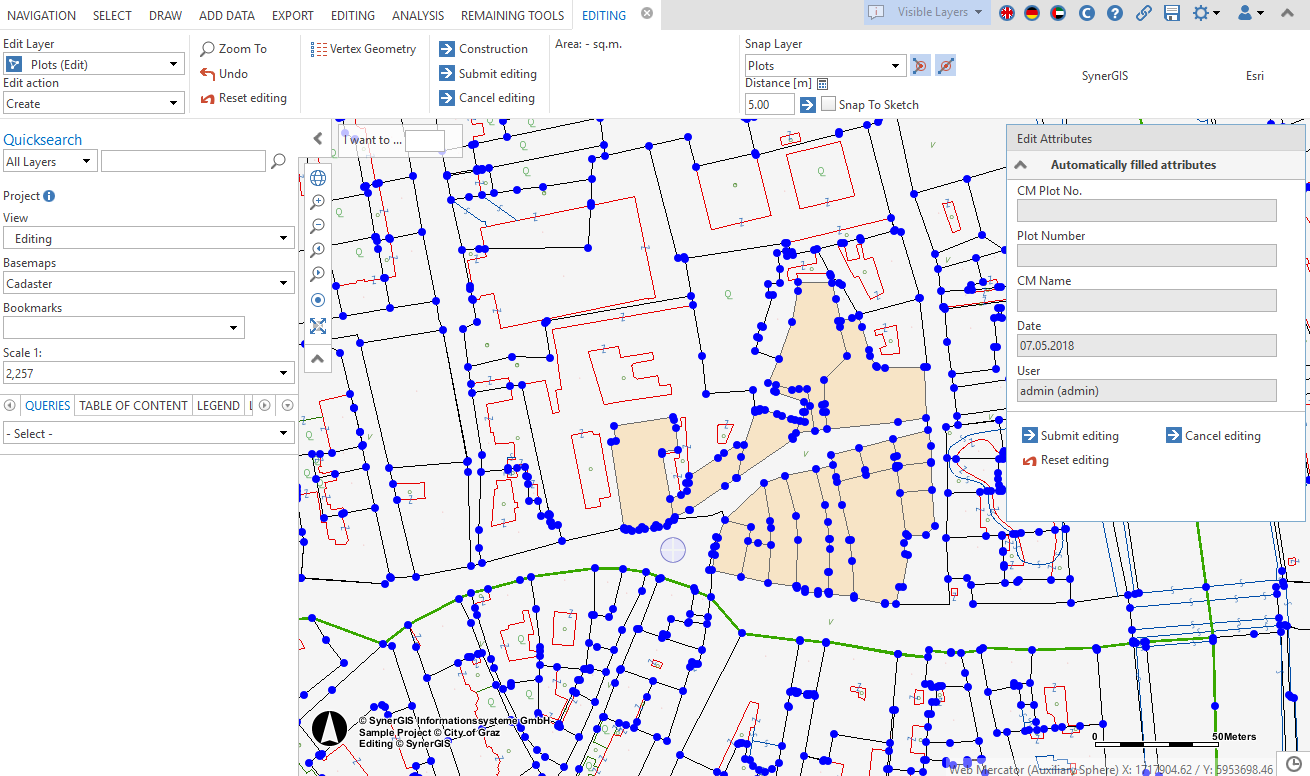Open the Basemaps Cadaster dropdown
This screenshot has width=1310, height=776.
pos(148,284)
